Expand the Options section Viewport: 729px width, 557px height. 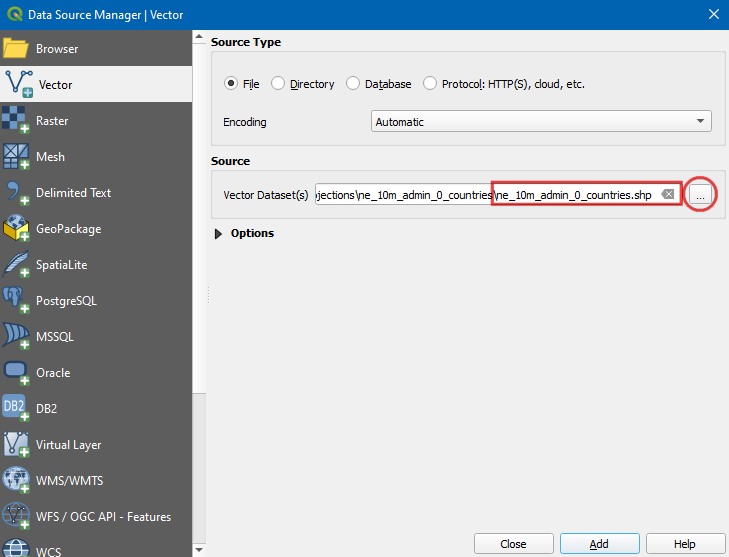[x=220, y=233]
